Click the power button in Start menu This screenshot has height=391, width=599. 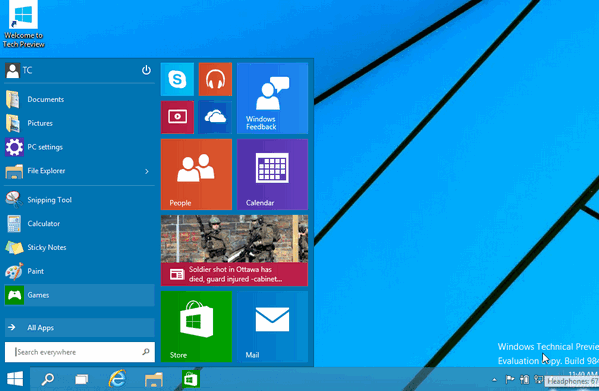[x=146, y=70]
